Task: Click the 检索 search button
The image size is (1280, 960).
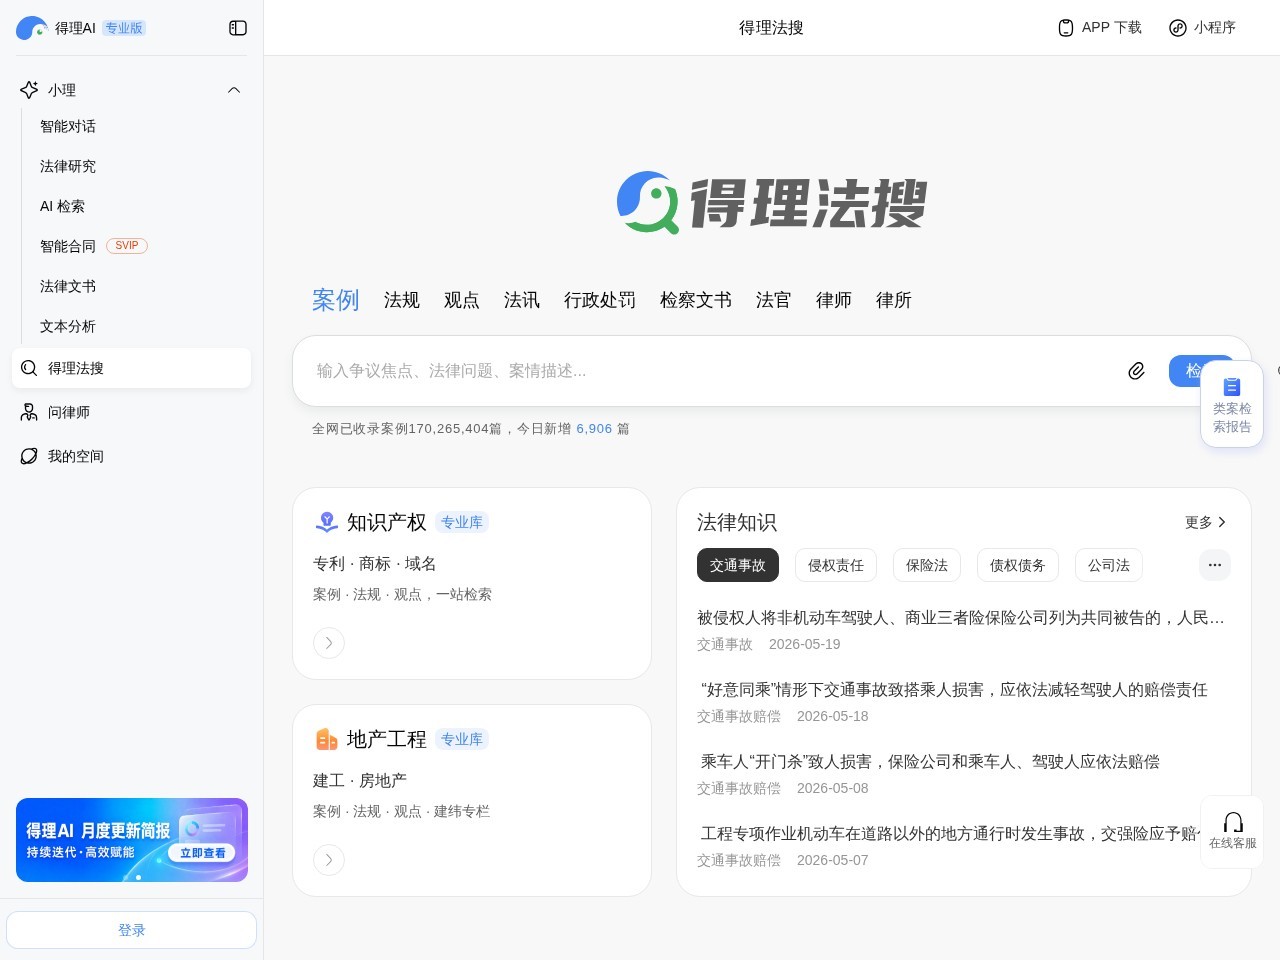Action: [x=1201, y=371]
